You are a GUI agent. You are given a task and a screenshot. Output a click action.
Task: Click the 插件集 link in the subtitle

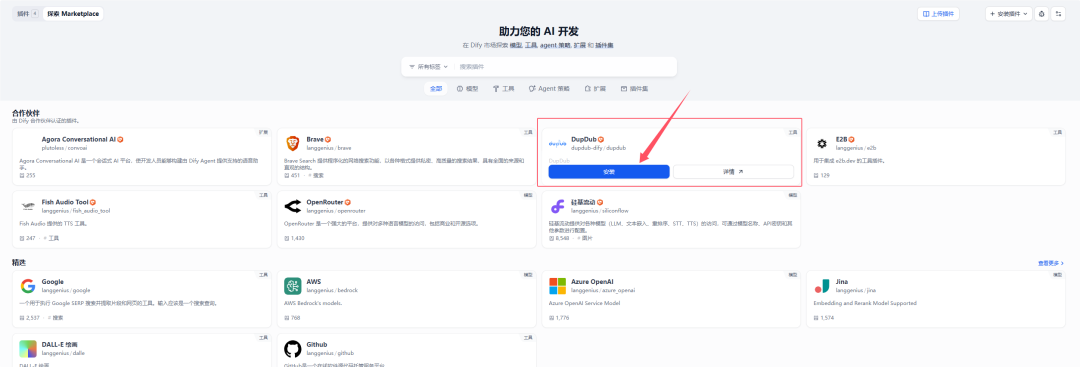(605, 45)
